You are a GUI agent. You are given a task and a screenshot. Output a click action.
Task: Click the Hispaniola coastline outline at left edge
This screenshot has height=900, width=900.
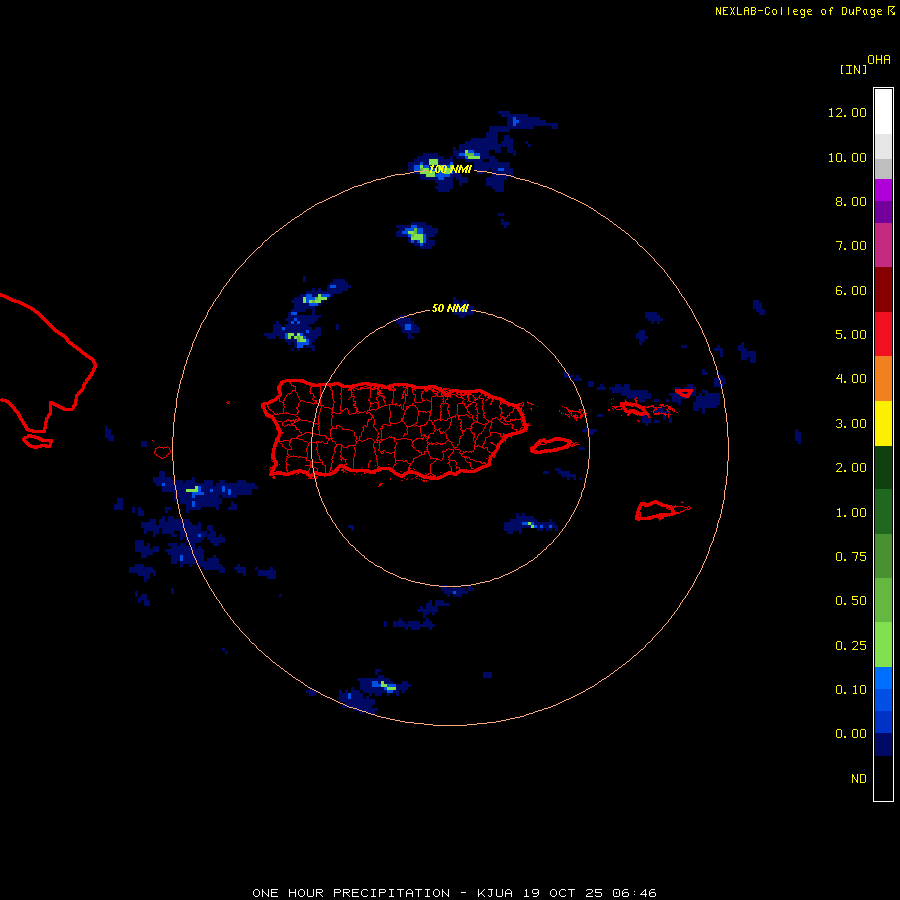pos(48,364)
